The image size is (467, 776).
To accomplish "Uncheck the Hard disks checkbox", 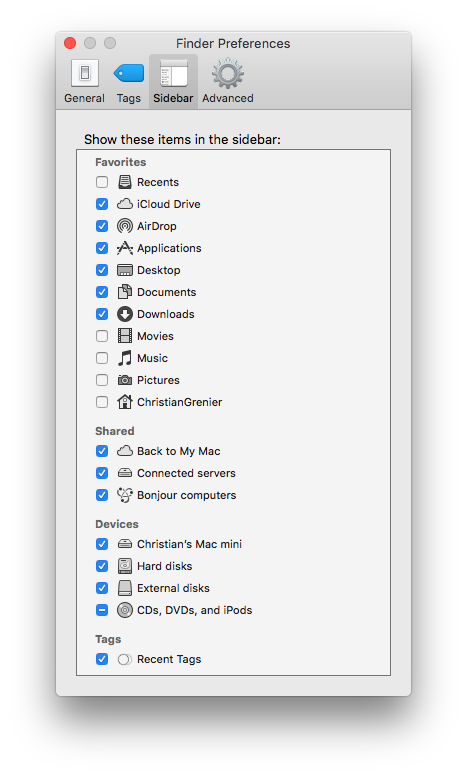I will (x=102, y=566).
